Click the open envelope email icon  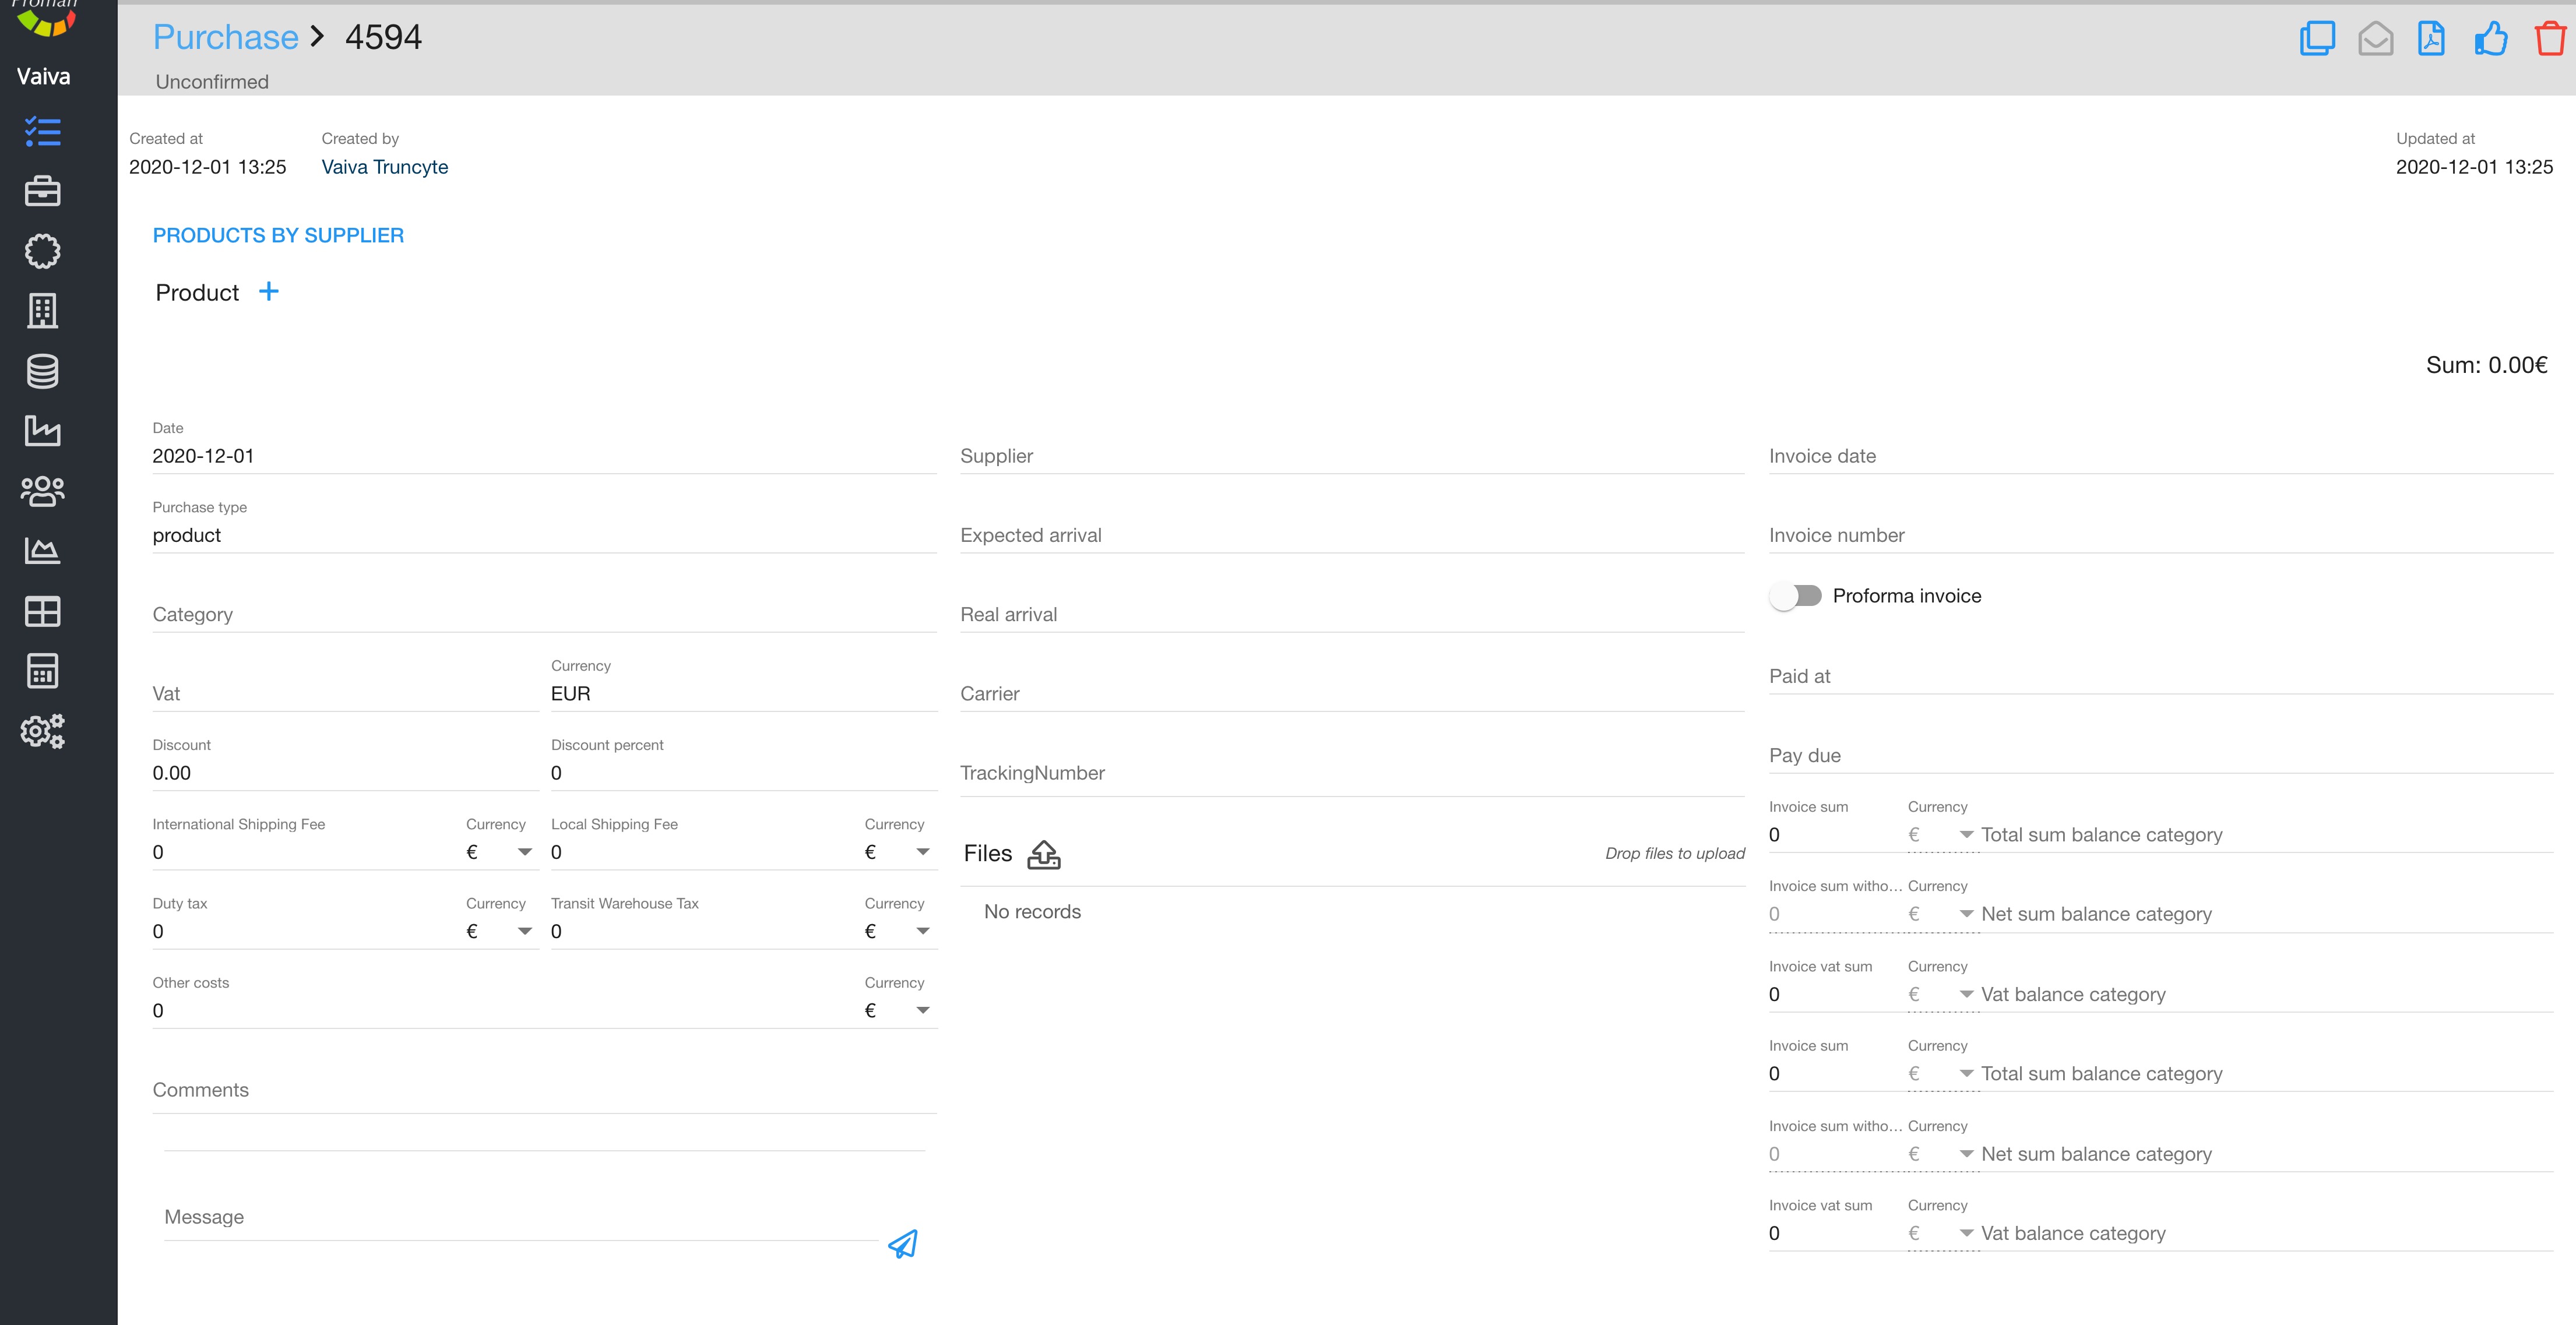point(2375,39)
